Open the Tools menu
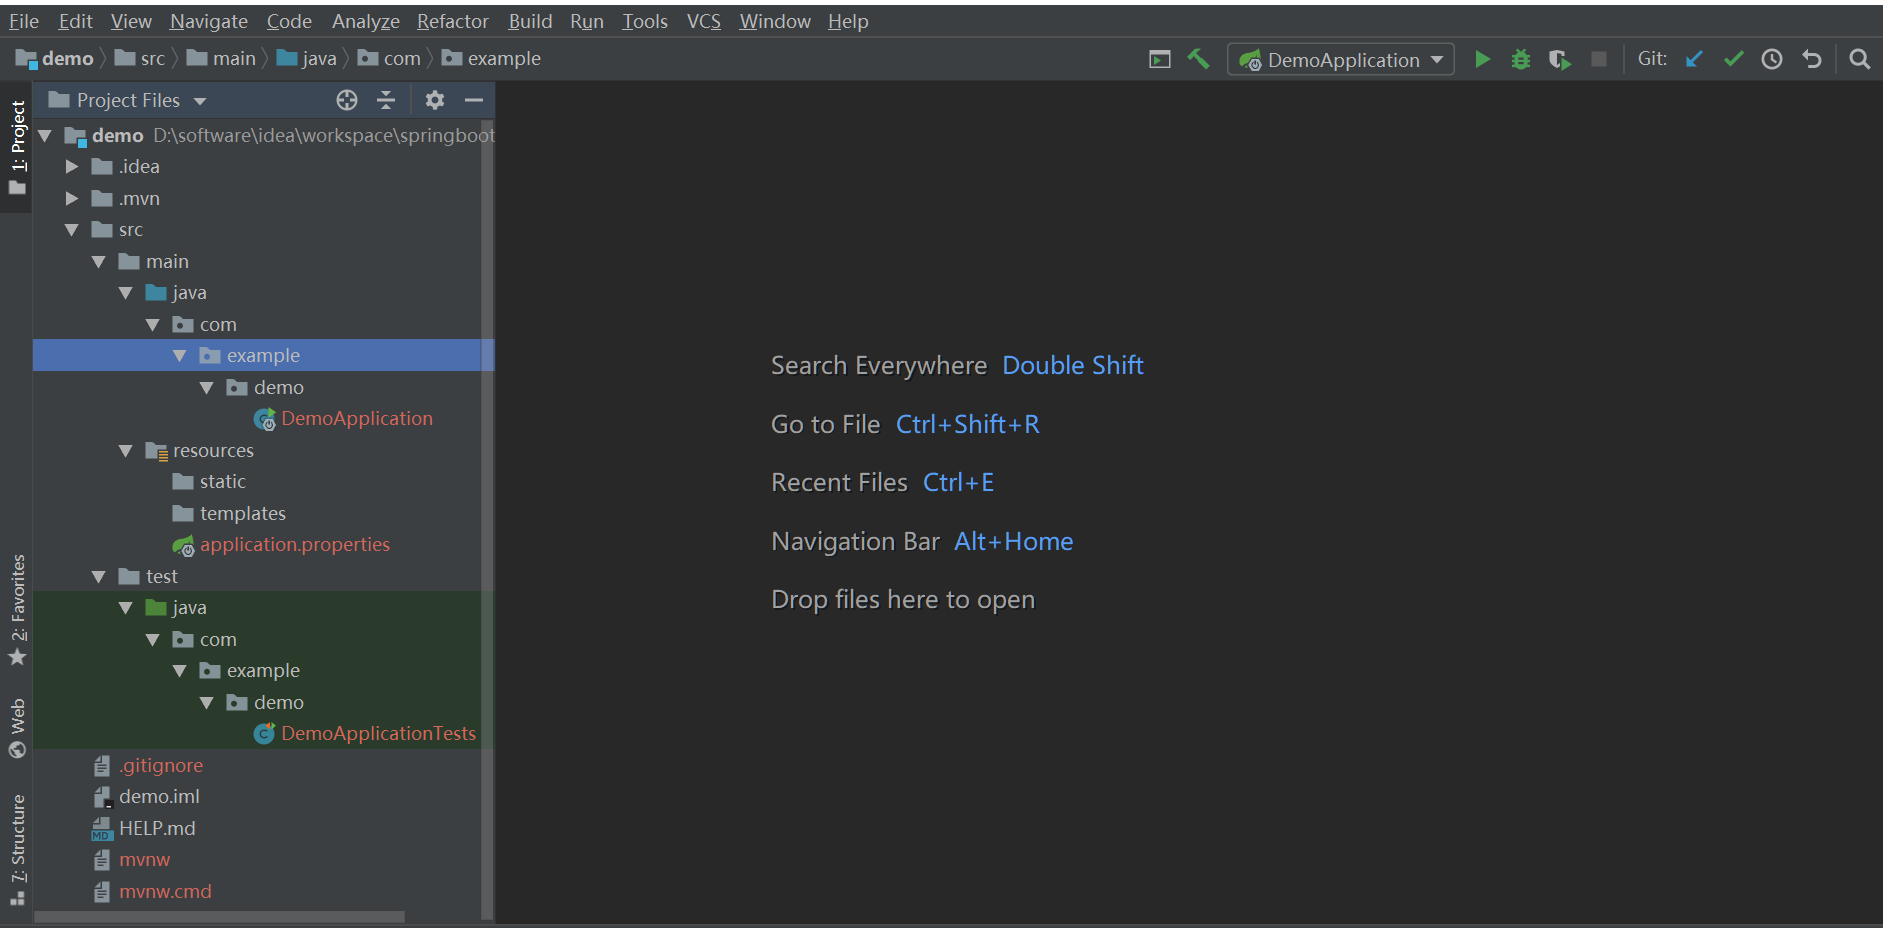The height and width of the screenshot is (928, 1883). pos(645,21)
